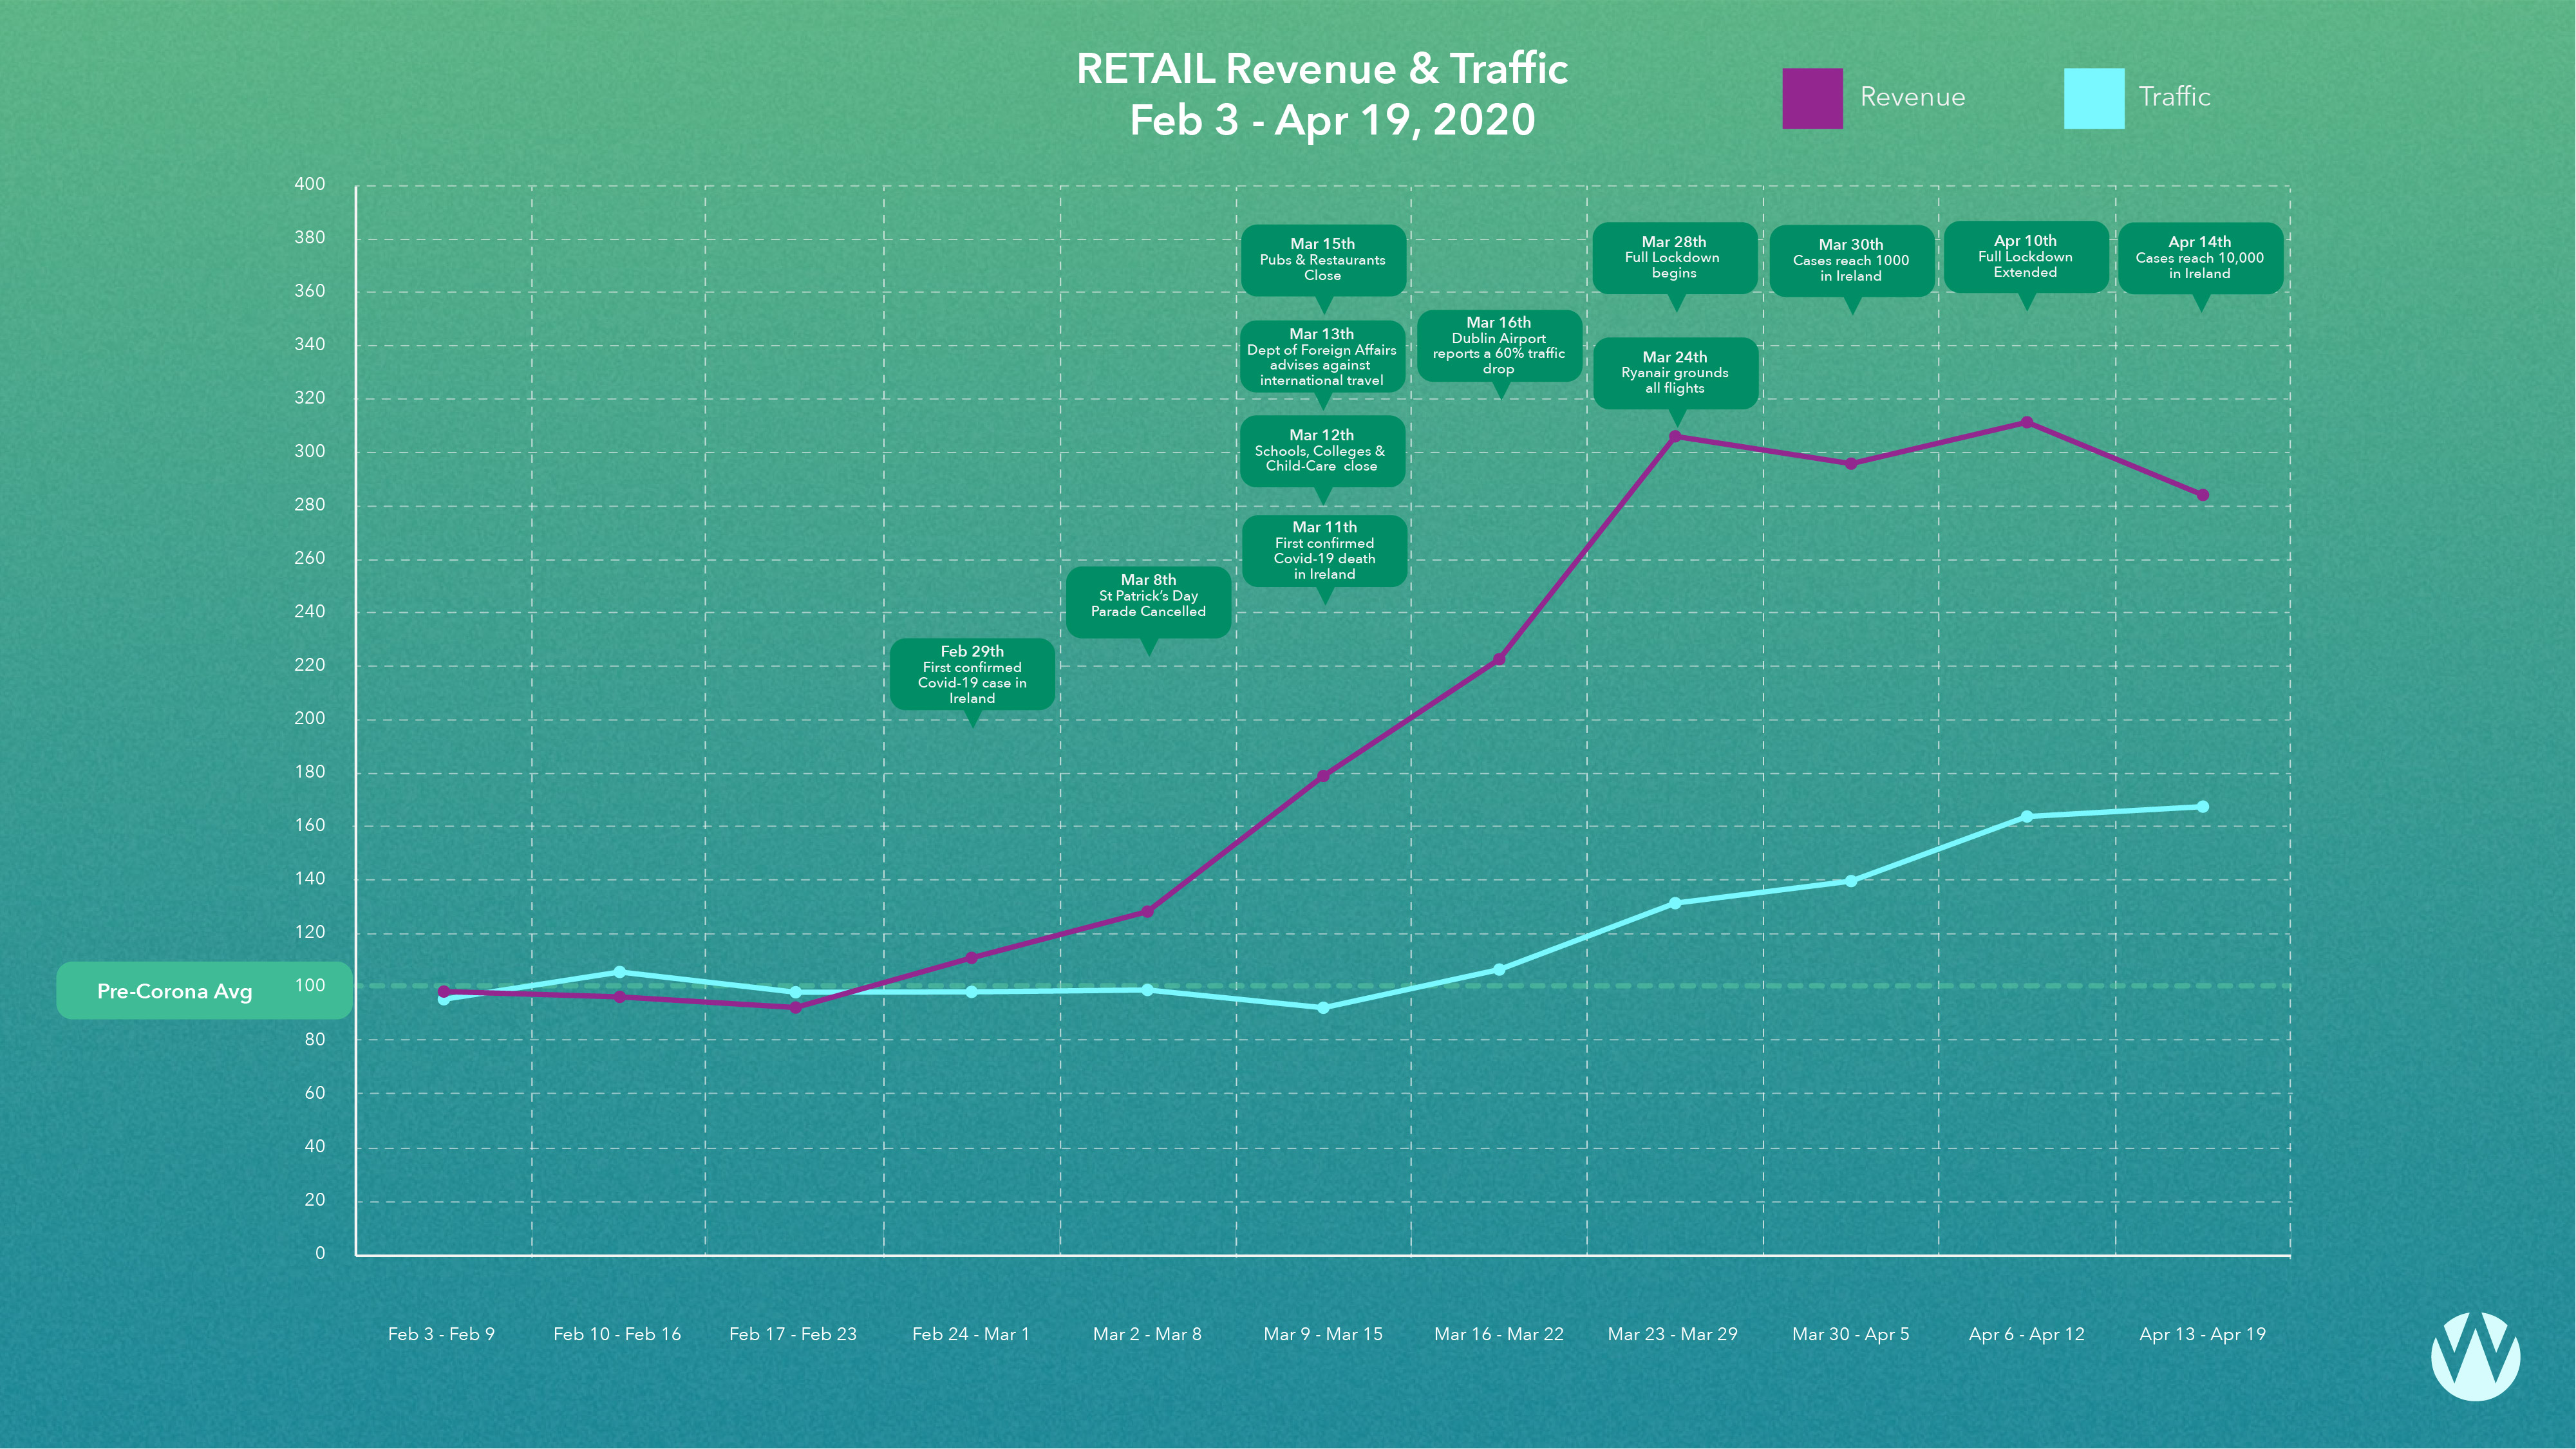Select the Apr 14th cases reach 10,000 callout
This screenshot has height=1449, width=2576.
pos(2199,258)
